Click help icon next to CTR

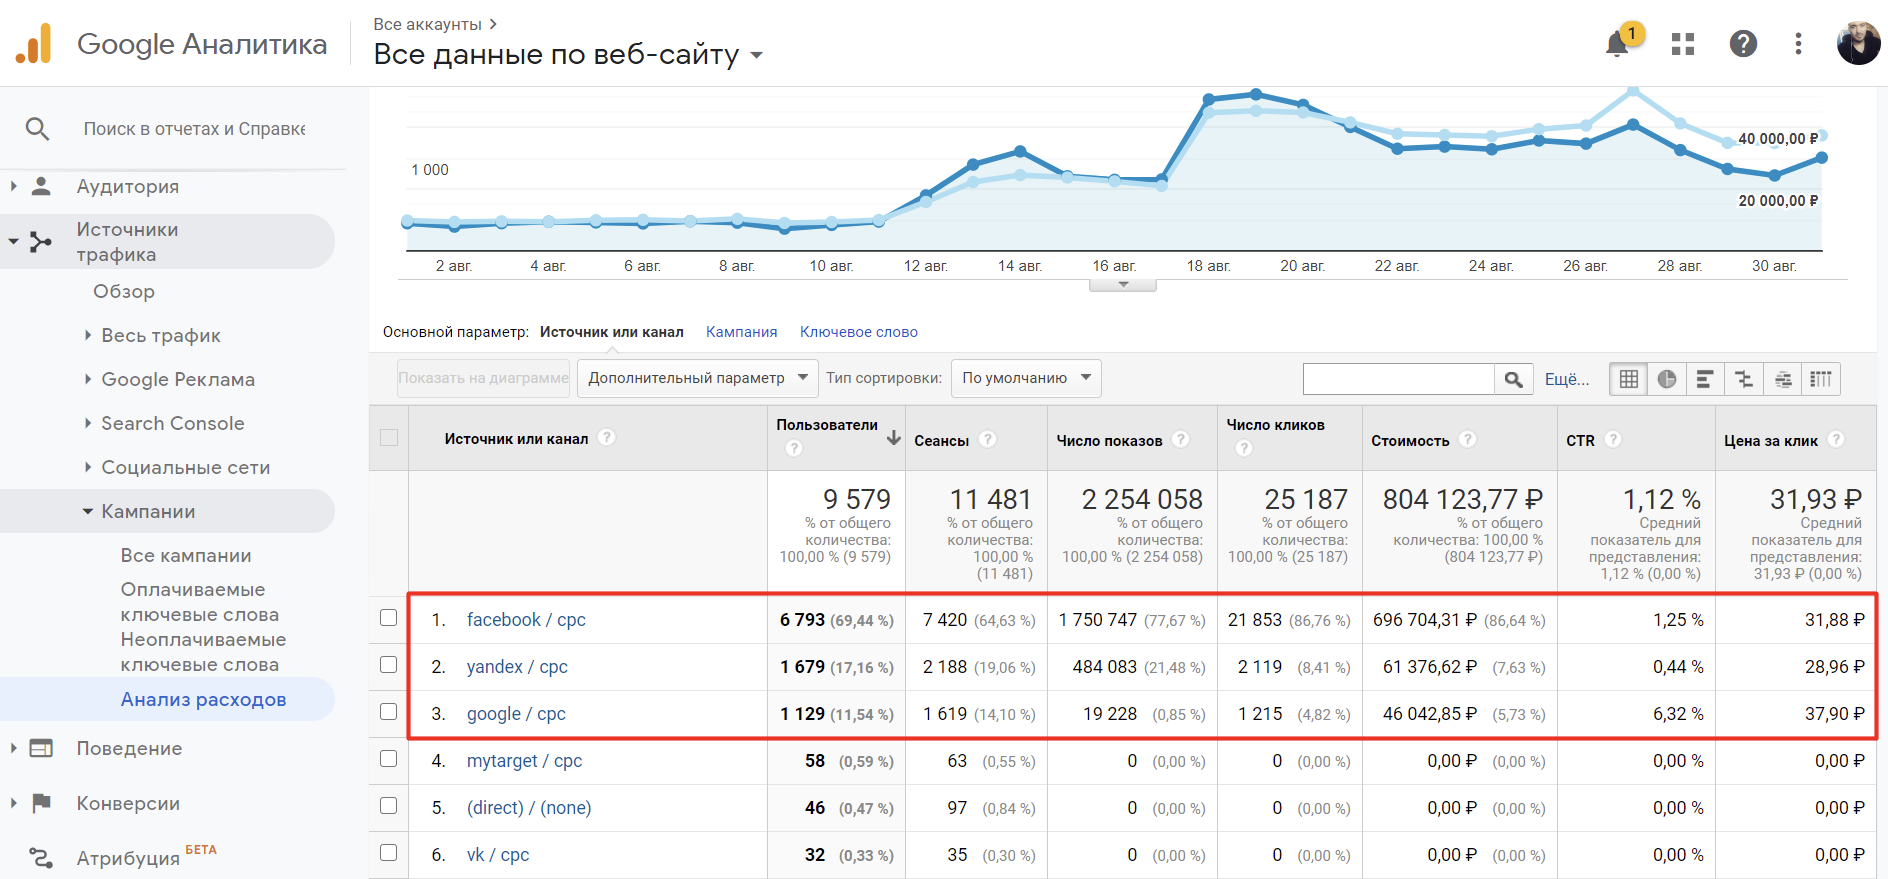(1613, 439)
